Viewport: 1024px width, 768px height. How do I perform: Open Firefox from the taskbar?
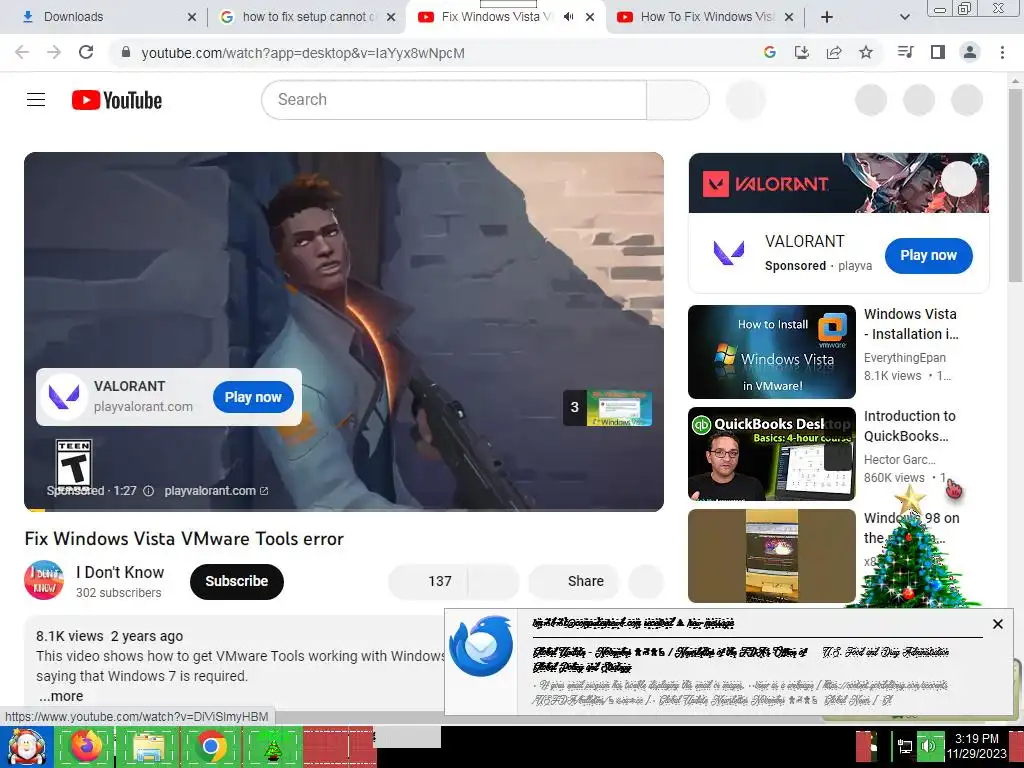tap(86, 747)
